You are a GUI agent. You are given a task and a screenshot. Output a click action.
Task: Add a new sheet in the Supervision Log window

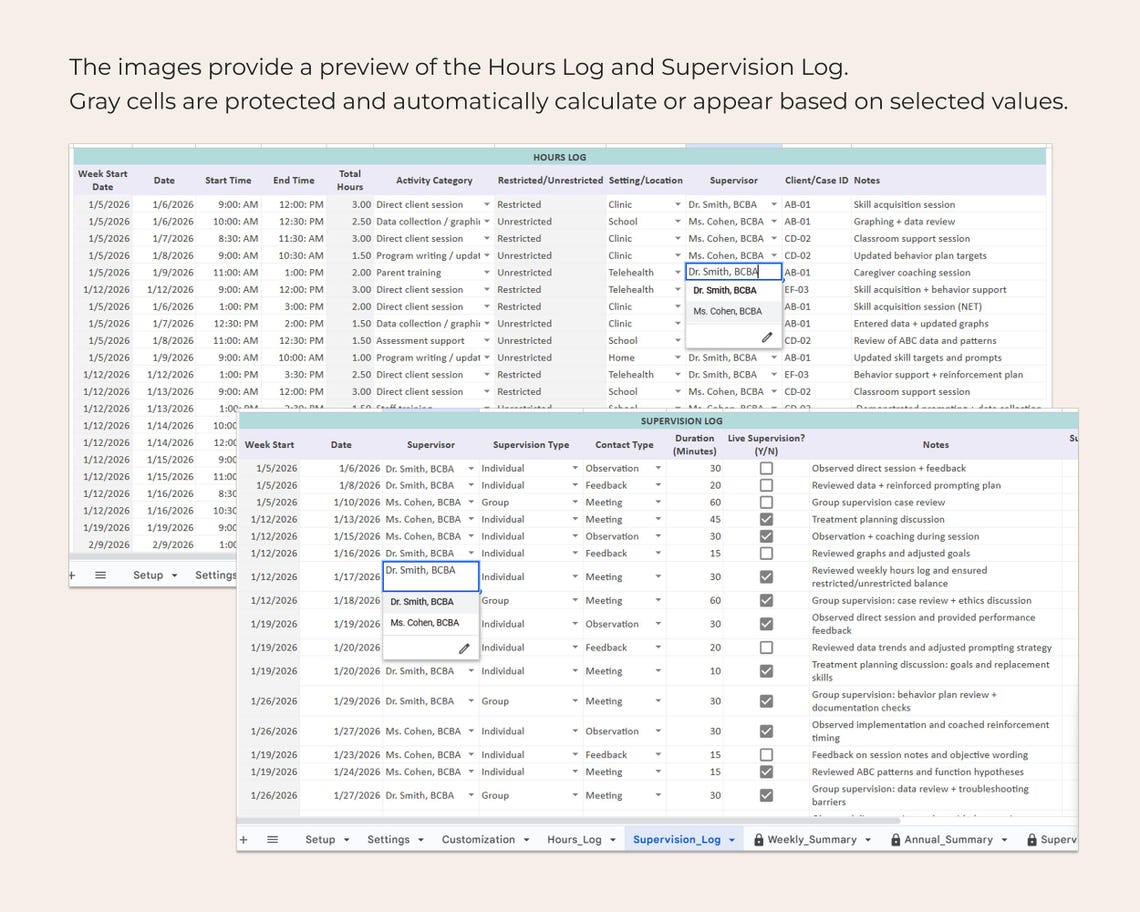tap(244, 839)
